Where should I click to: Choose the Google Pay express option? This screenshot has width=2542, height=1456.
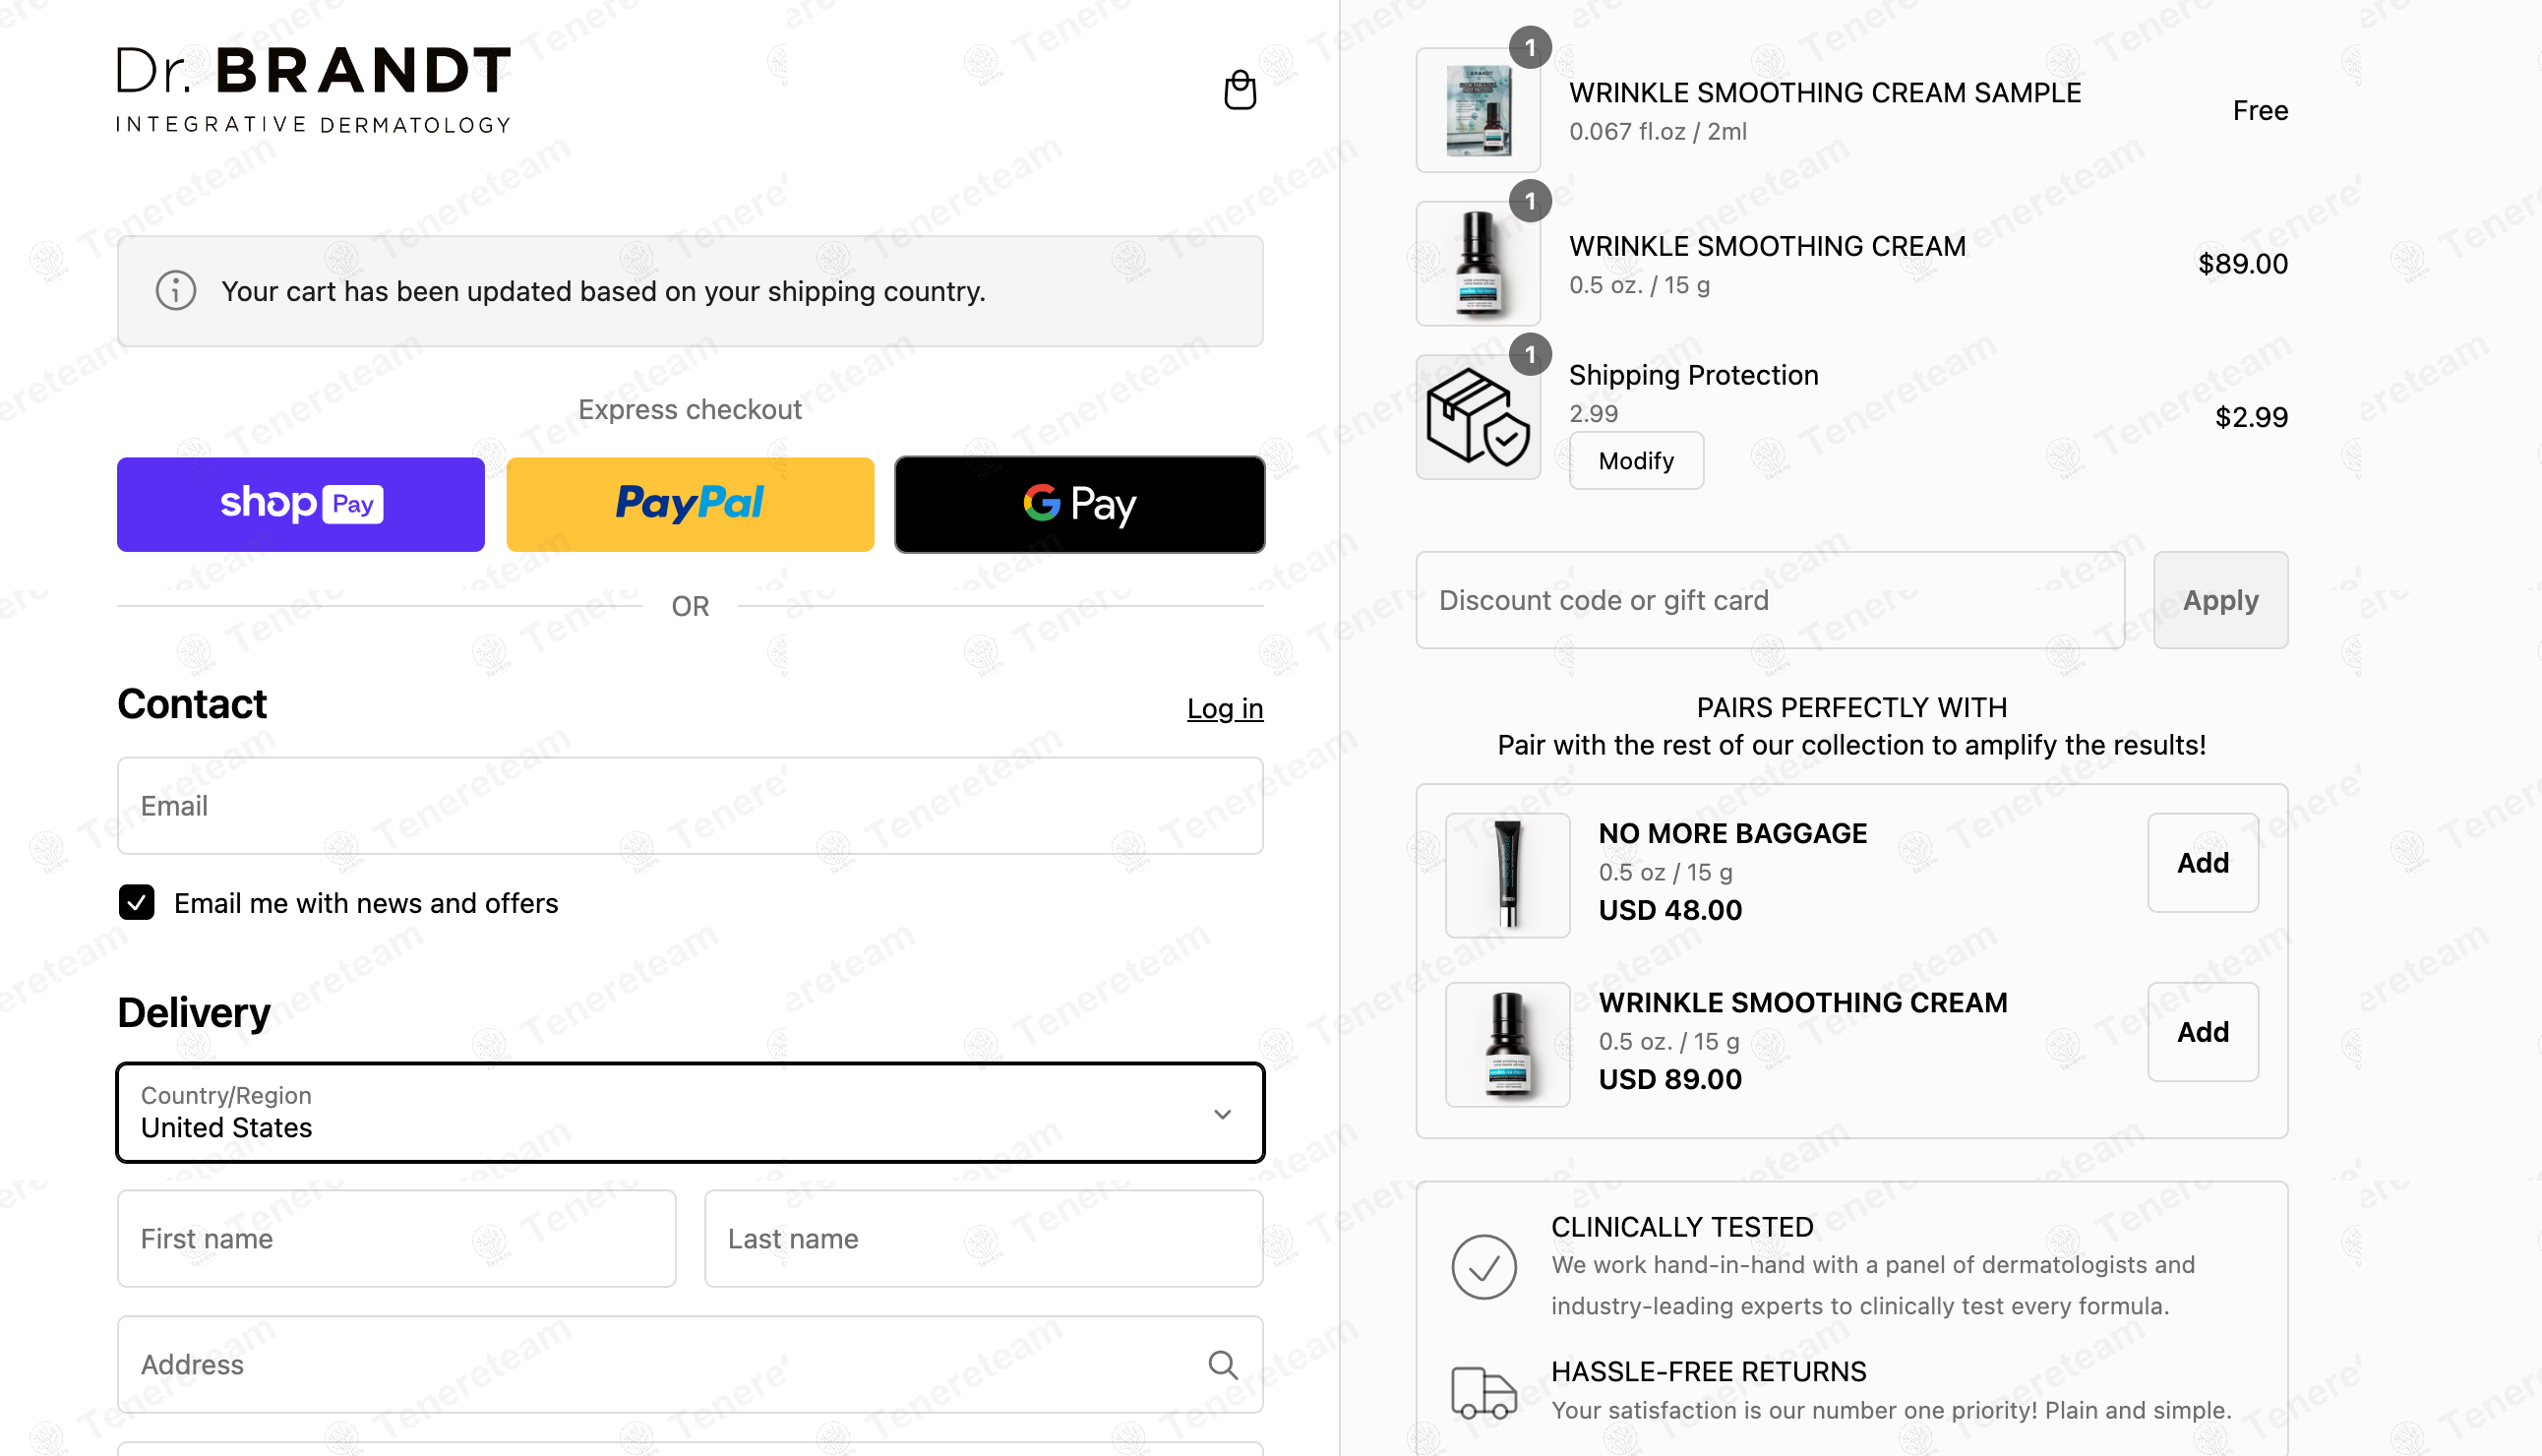1080,504
